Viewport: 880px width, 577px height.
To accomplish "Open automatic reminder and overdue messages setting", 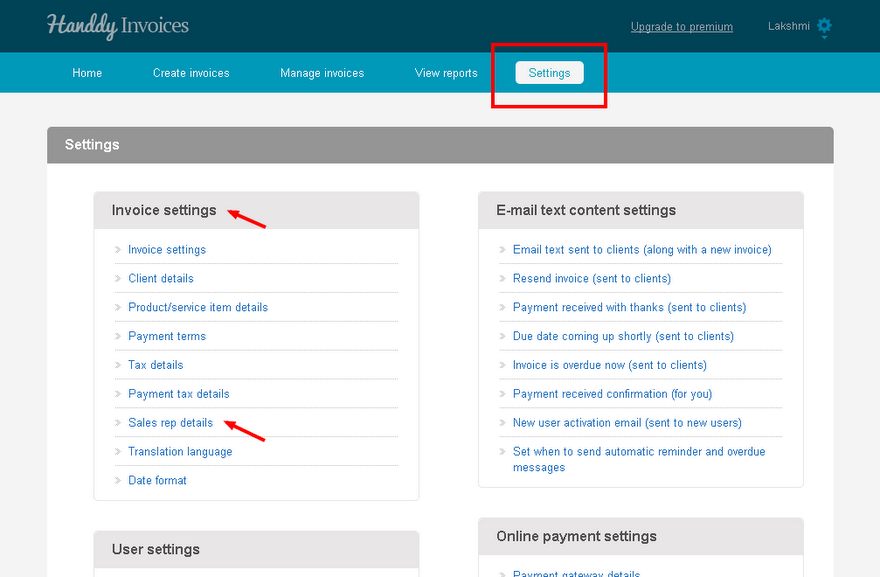I will click(x=639, y=459).
